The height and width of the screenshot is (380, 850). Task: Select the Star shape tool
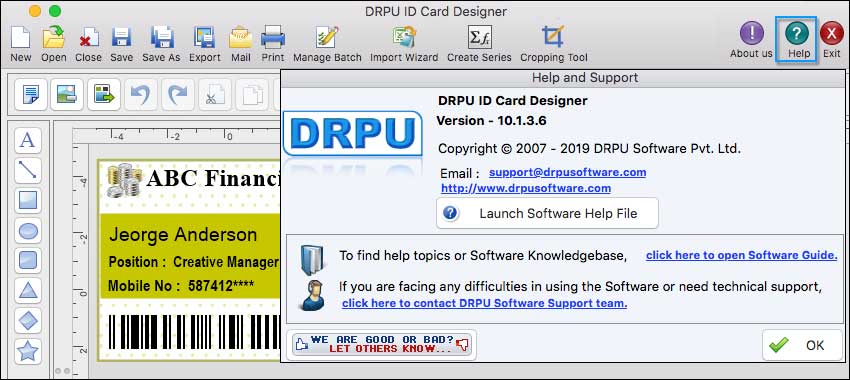(x=28, y=352)
